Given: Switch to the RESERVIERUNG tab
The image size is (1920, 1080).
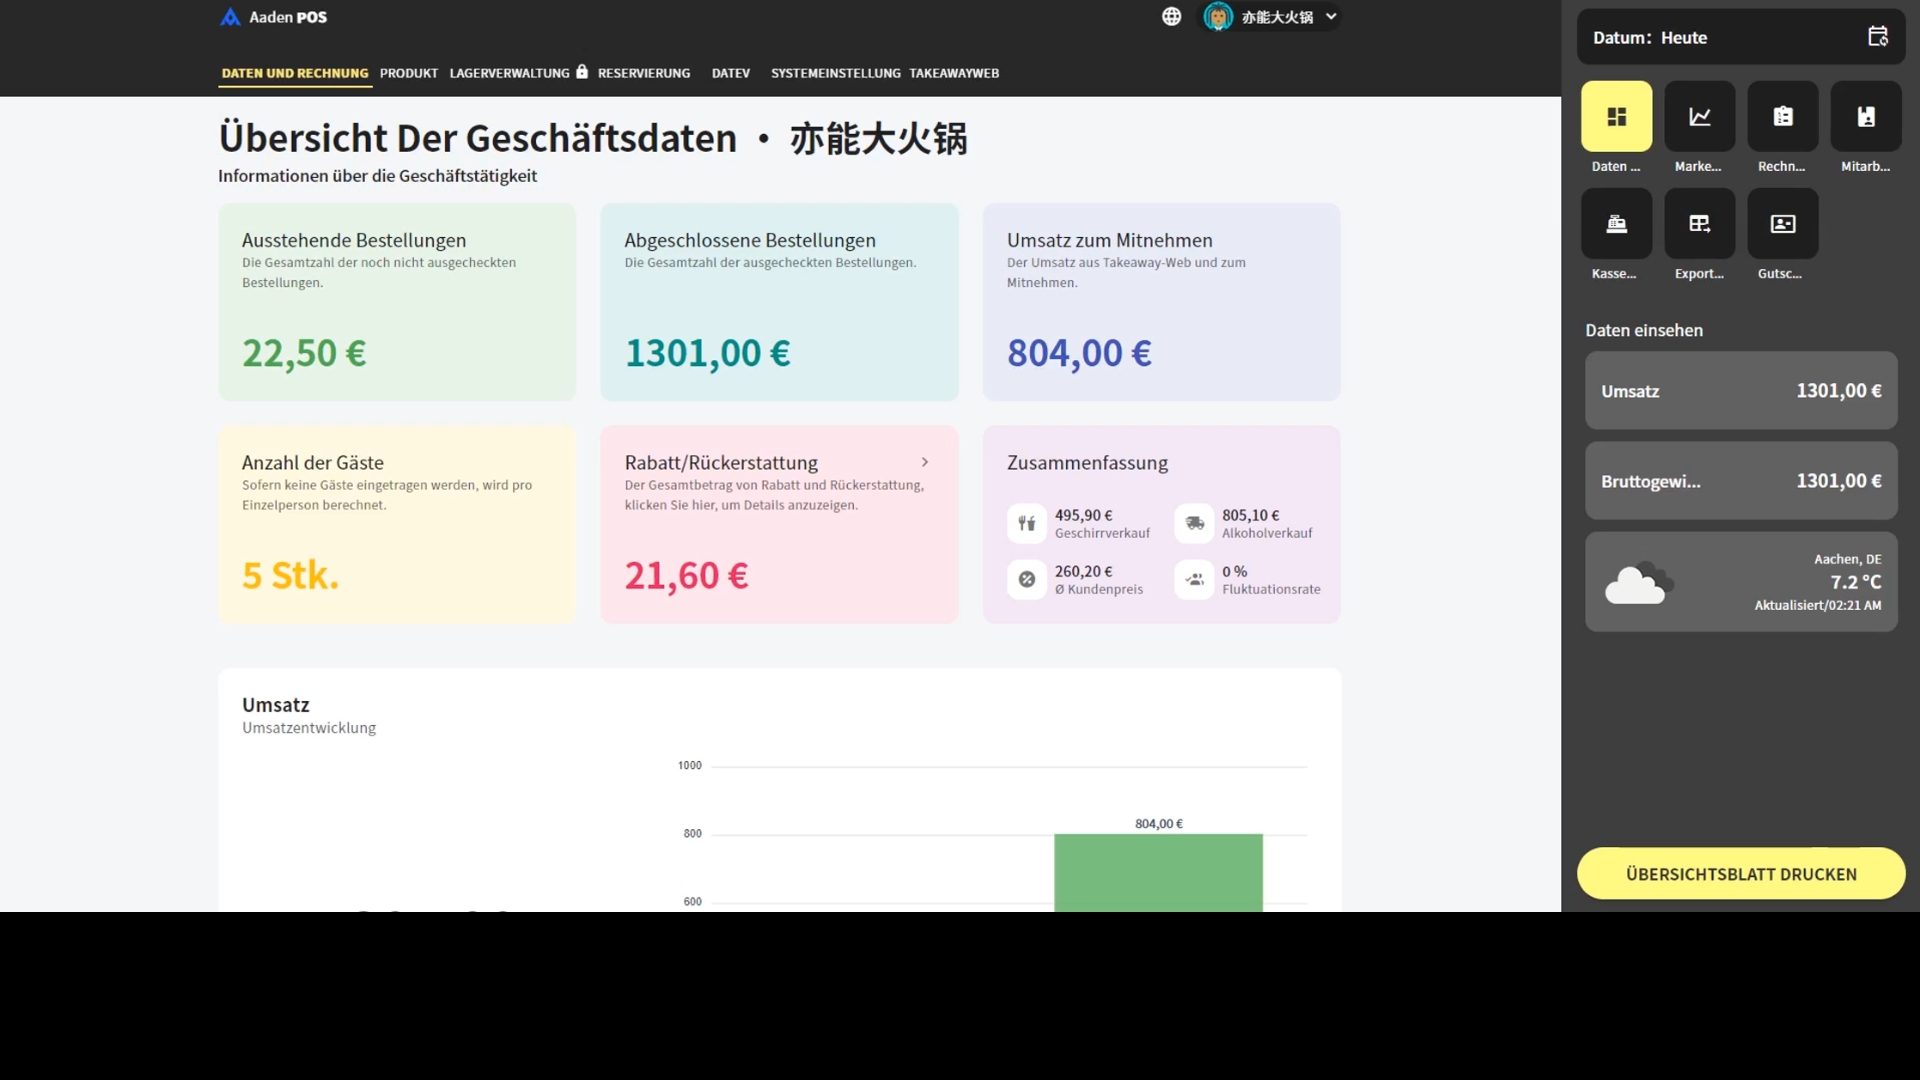Looking at the screenshot, I should point(643,73).
